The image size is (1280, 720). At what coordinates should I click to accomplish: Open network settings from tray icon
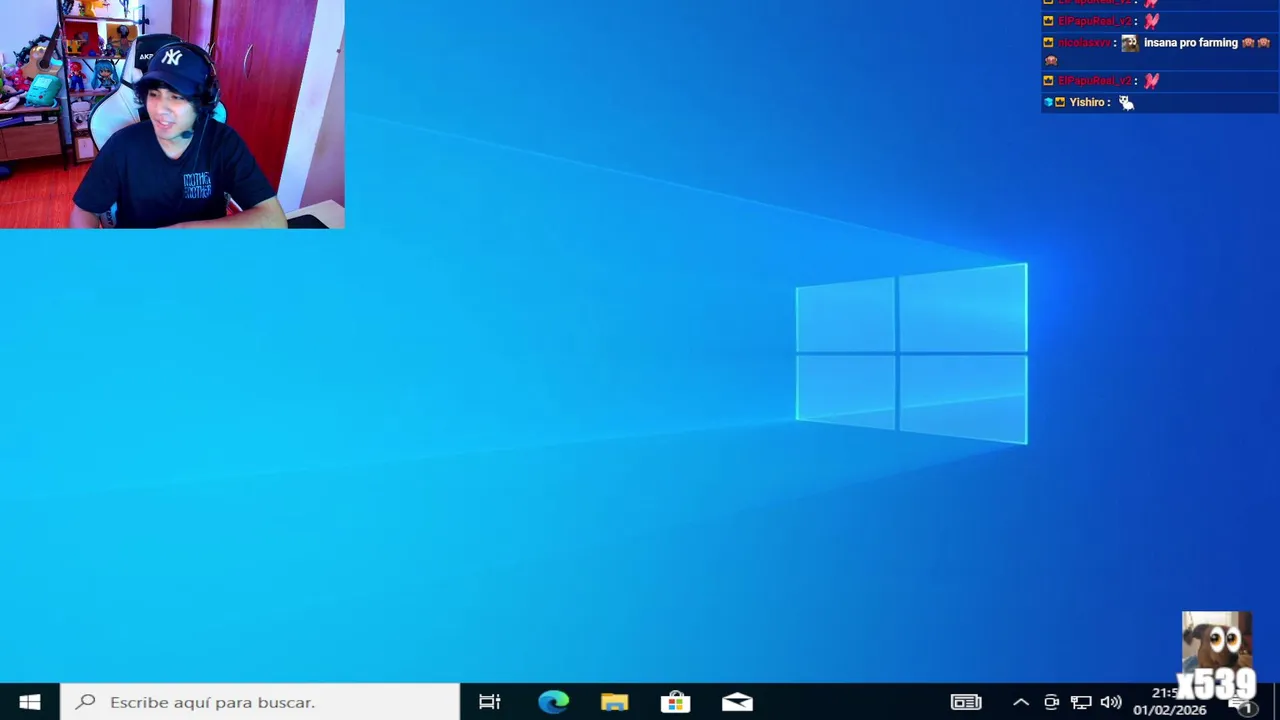[1081, 702]
